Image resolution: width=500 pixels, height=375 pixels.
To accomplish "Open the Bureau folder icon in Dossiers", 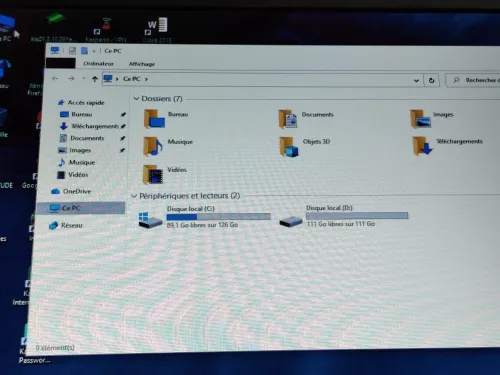I will click(154, 119).
